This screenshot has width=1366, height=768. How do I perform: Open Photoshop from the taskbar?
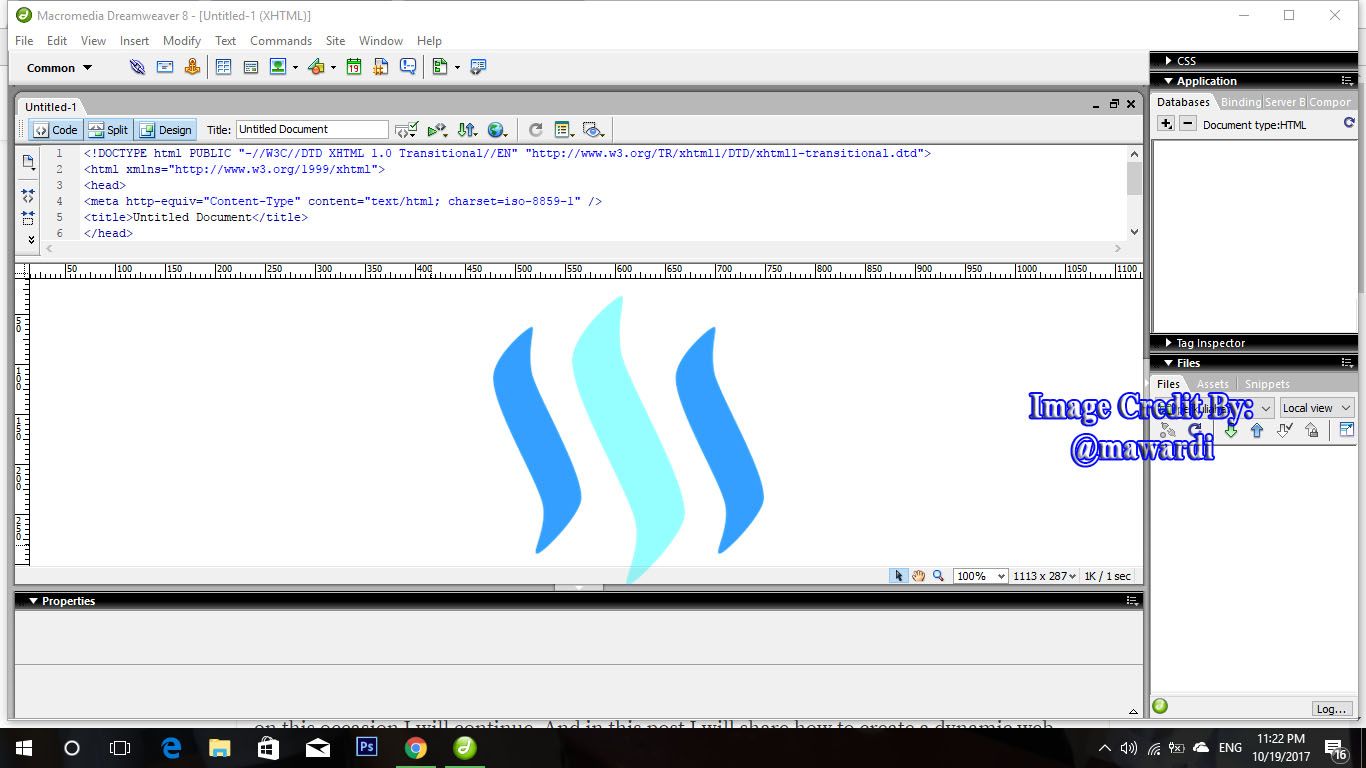click(x=367, y=747)
